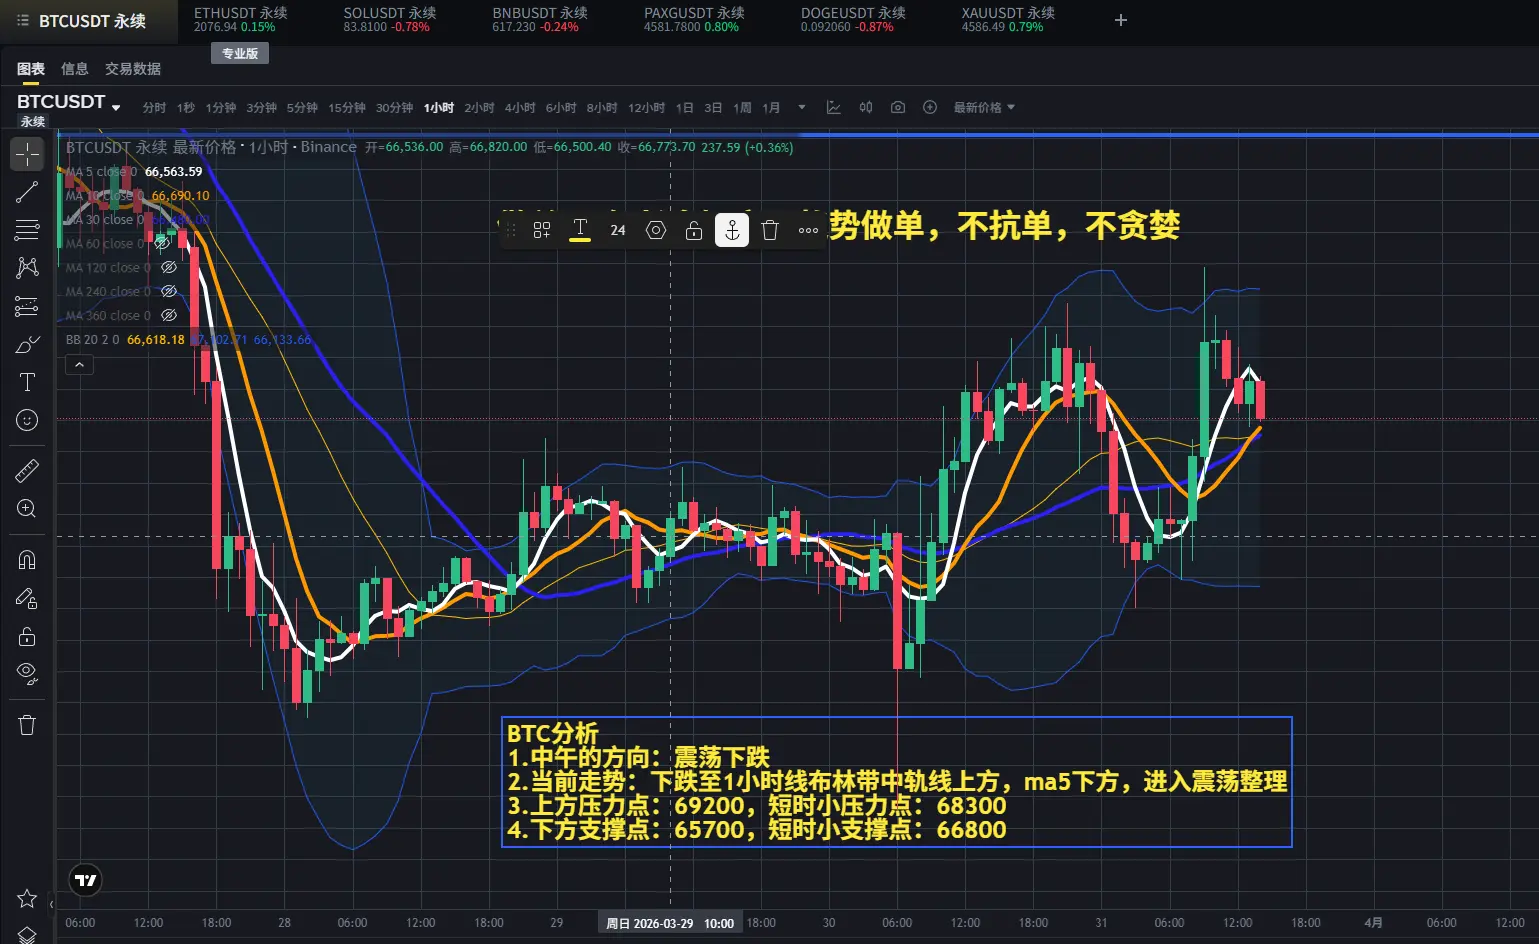The image size is (1539, 944).
Task: Remove all drawings with trash tool
Action: click(27, 725)
